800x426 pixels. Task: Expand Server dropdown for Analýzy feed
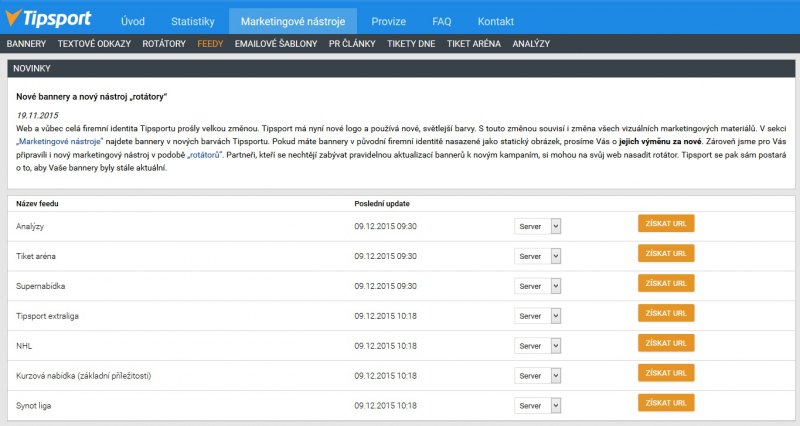tap(538, 227)
